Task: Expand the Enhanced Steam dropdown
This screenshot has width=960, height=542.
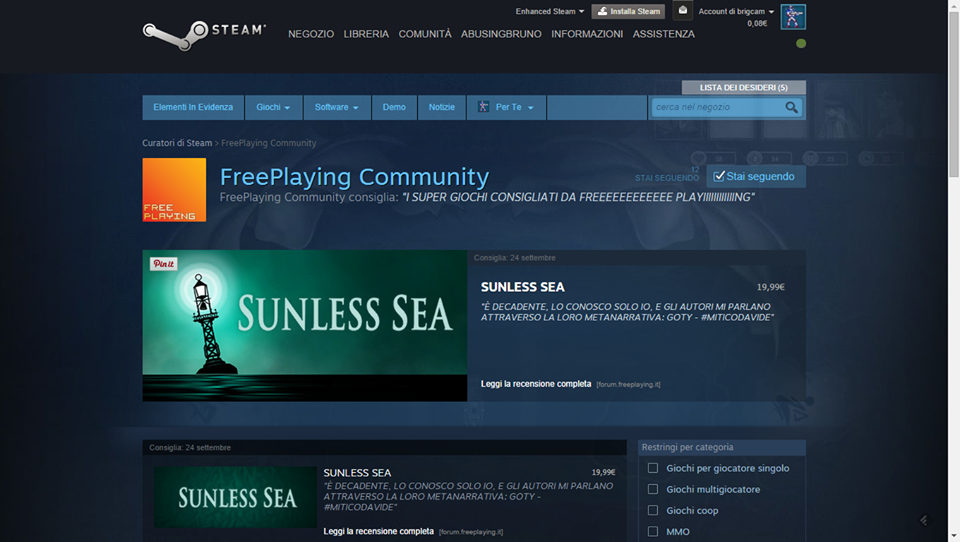Action: click(x=550, y=11)
